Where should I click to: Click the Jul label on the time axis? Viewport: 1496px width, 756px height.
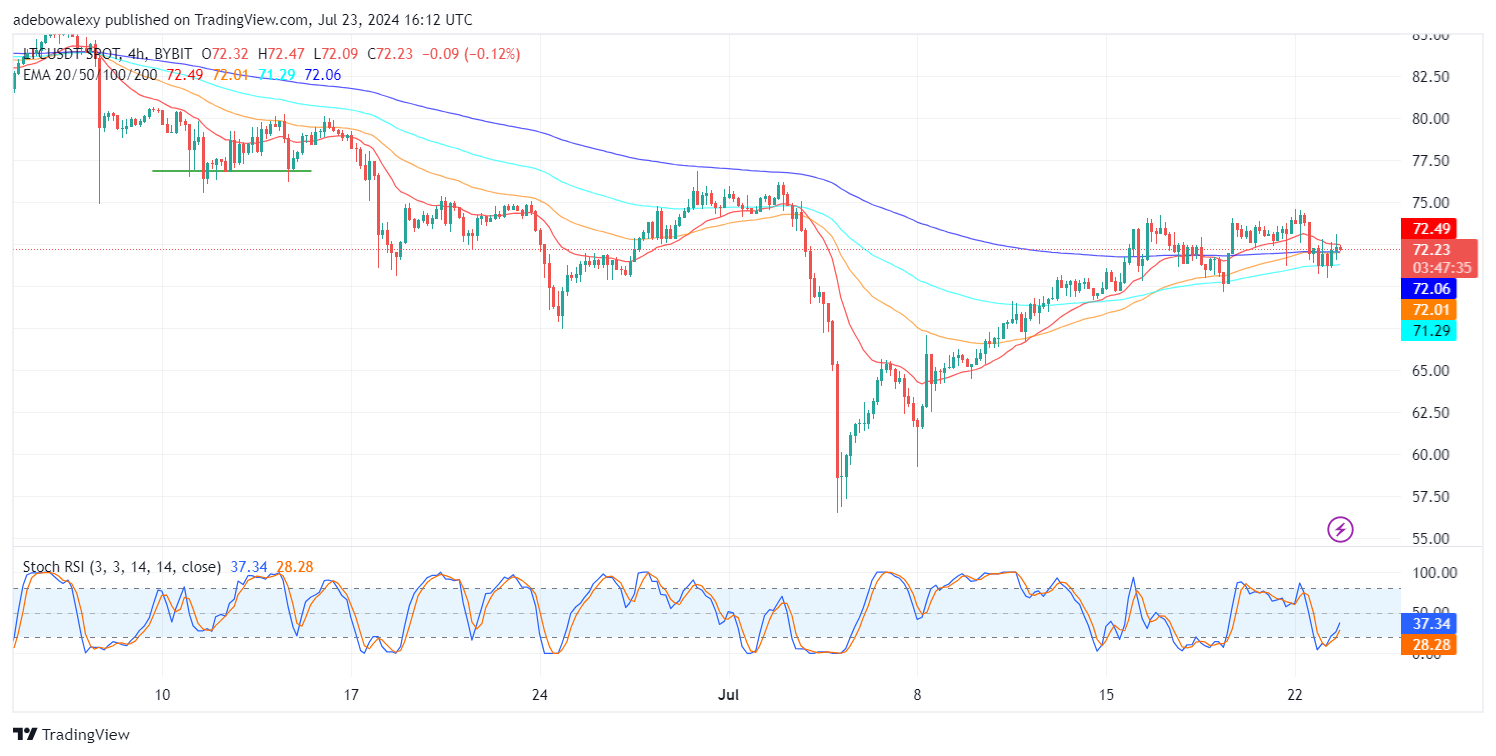[x=729, y=694]
